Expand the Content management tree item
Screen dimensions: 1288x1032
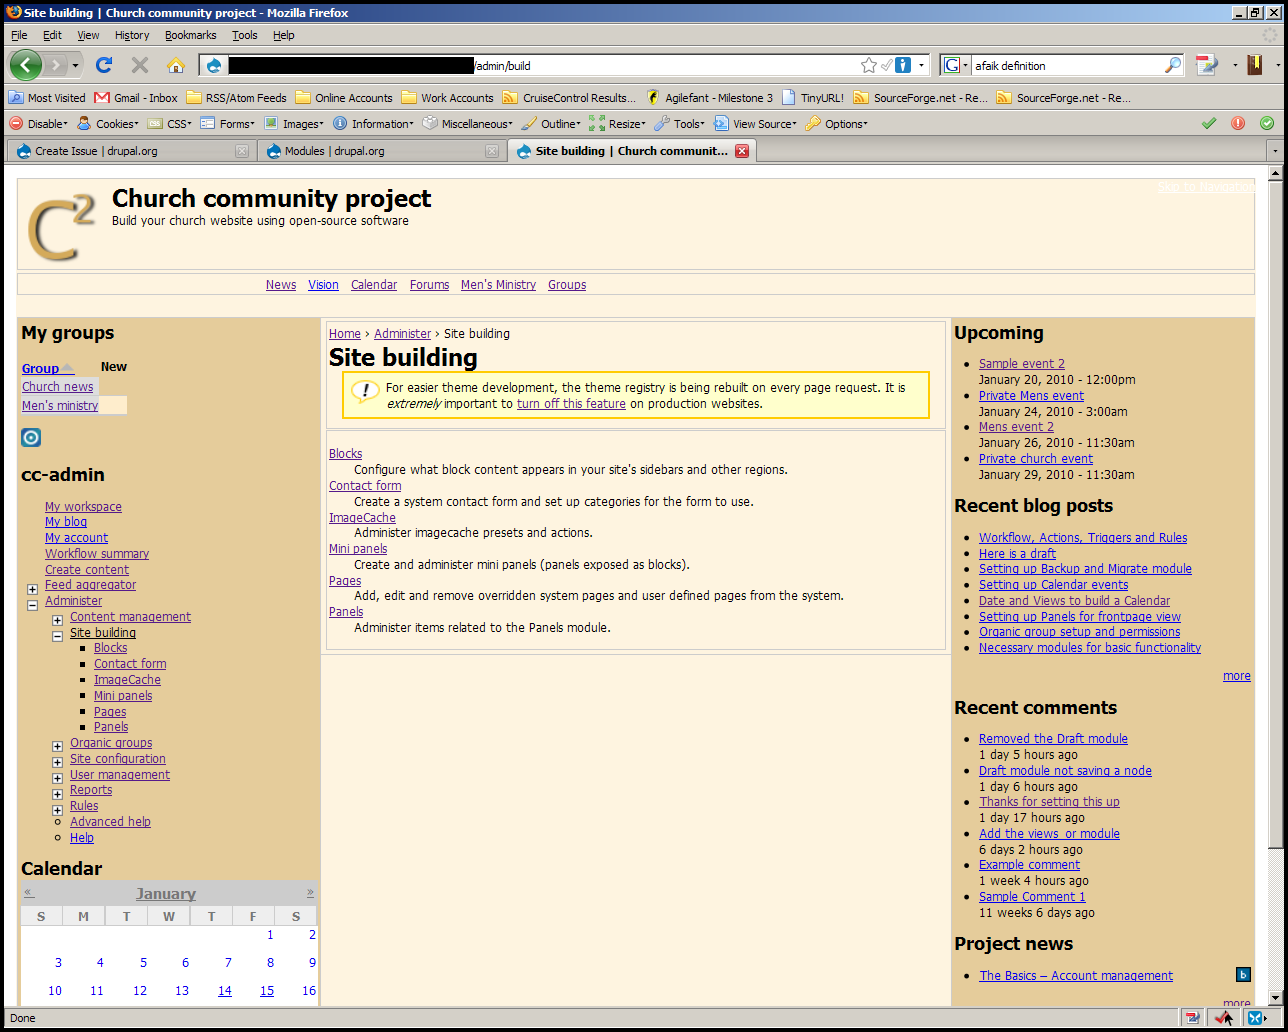pos(57,620)
